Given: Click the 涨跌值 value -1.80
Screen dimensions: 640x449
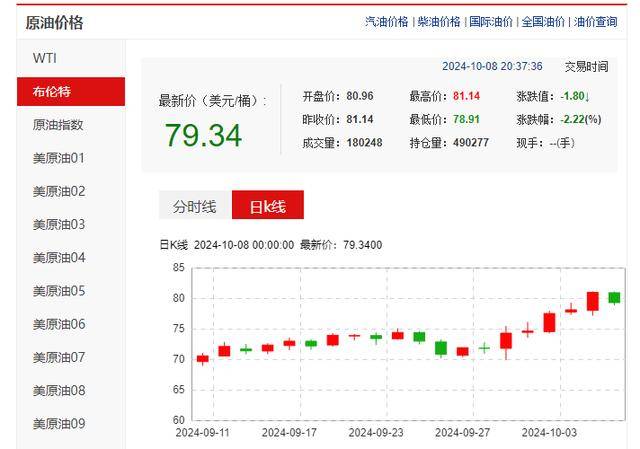Looking at the screenshot, I should coord(575,96).
